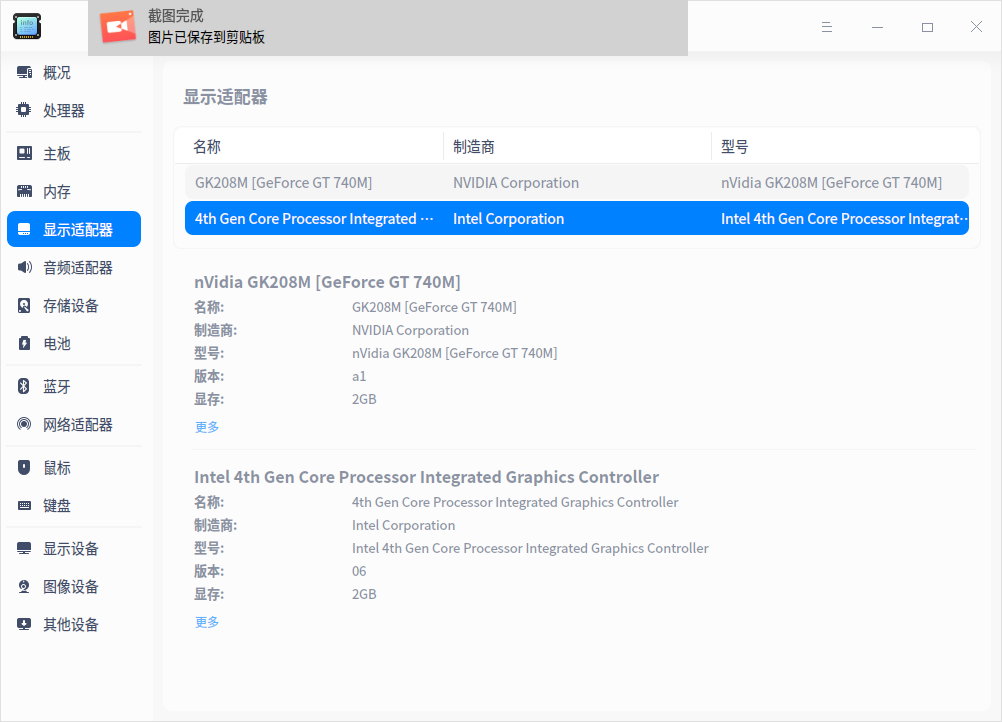Click the 音频适配器 speaker icon
This screenshot has width=1002, height=722.
click(x=24, y=267)
